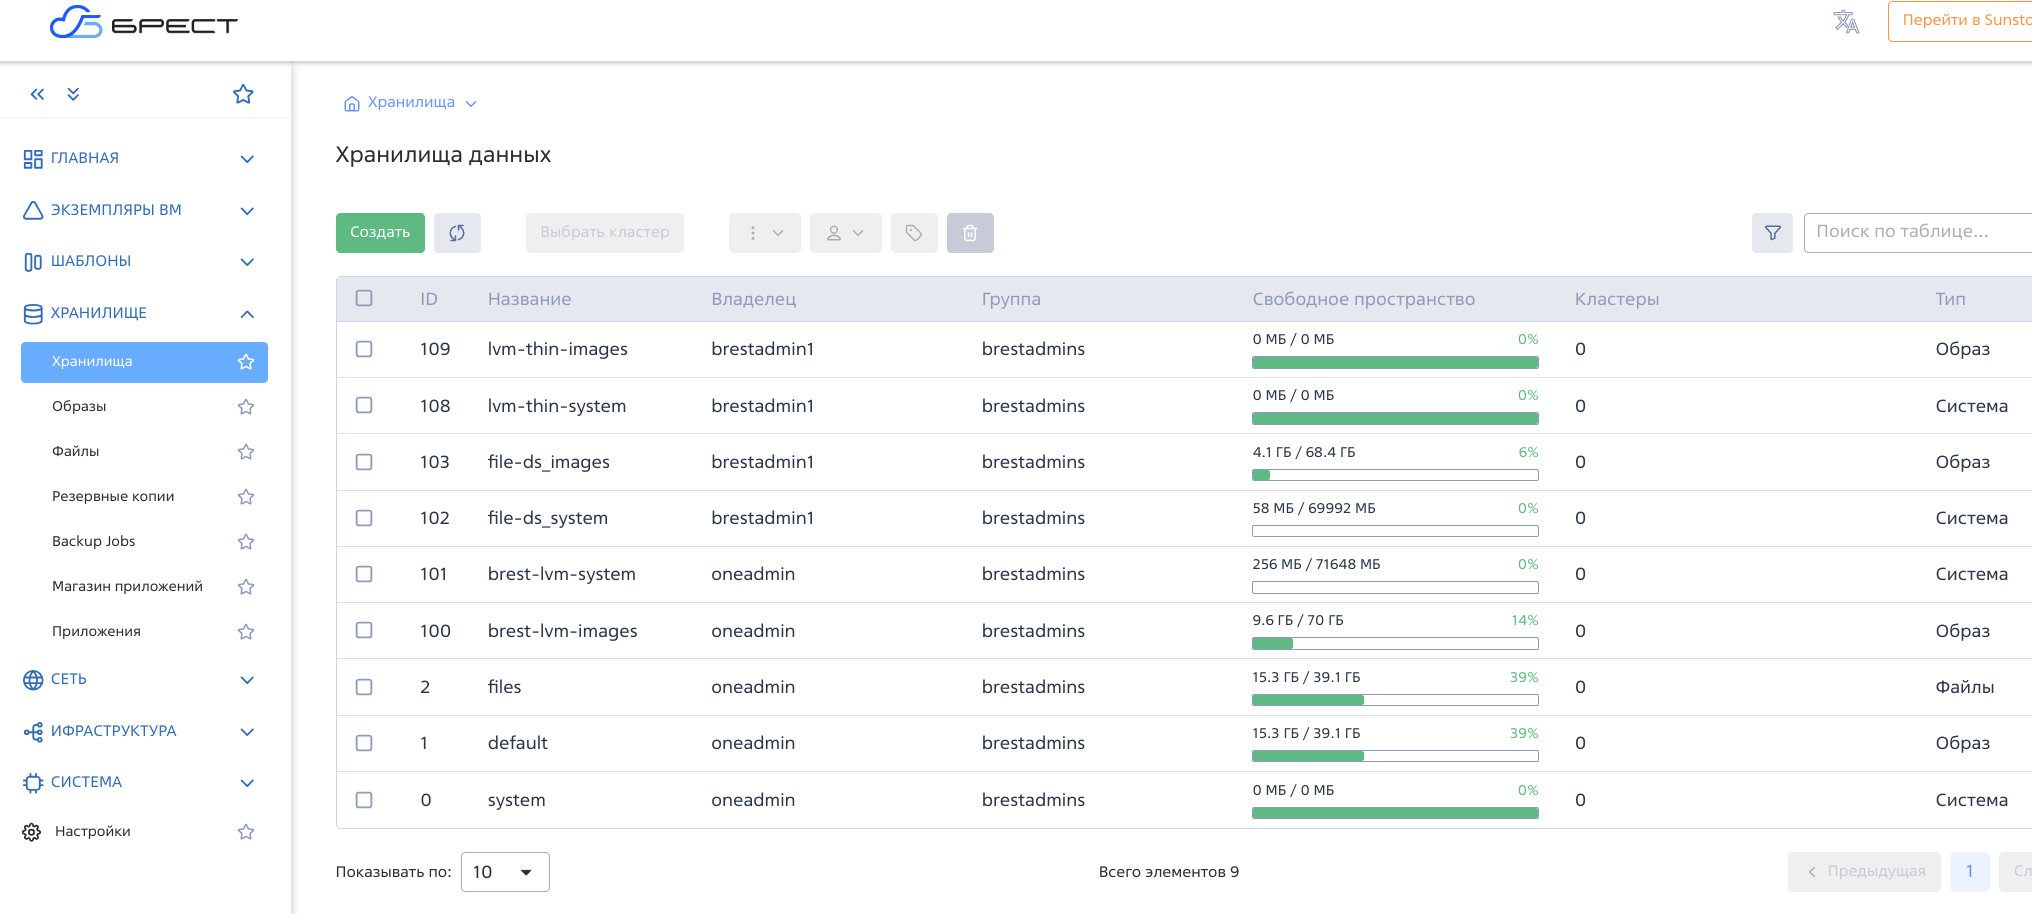Click the table search input field
2032x914 pixels.
pyautogui.click(x=1915, y=232)
